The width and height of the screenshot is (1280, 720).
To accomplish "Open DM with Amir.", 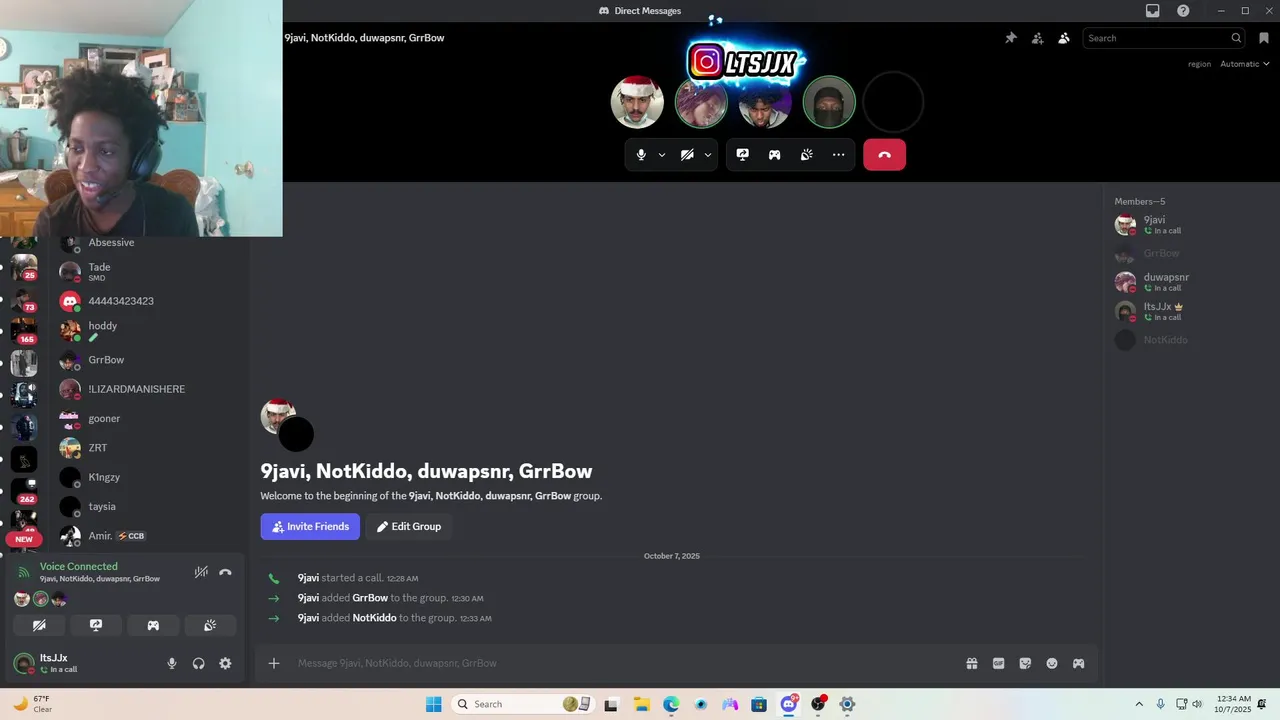I will (150, 536).
